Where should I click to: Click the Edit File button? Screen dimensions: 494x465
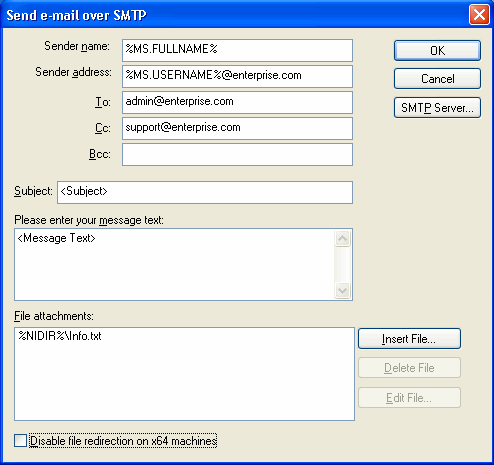click(409, 398)
